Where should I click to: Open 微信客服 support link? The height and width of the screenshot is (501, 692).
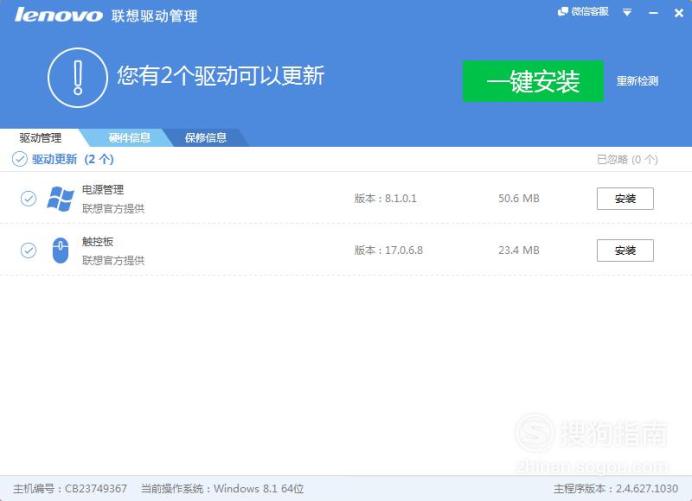pyautogui.click(x=583, y=12)
